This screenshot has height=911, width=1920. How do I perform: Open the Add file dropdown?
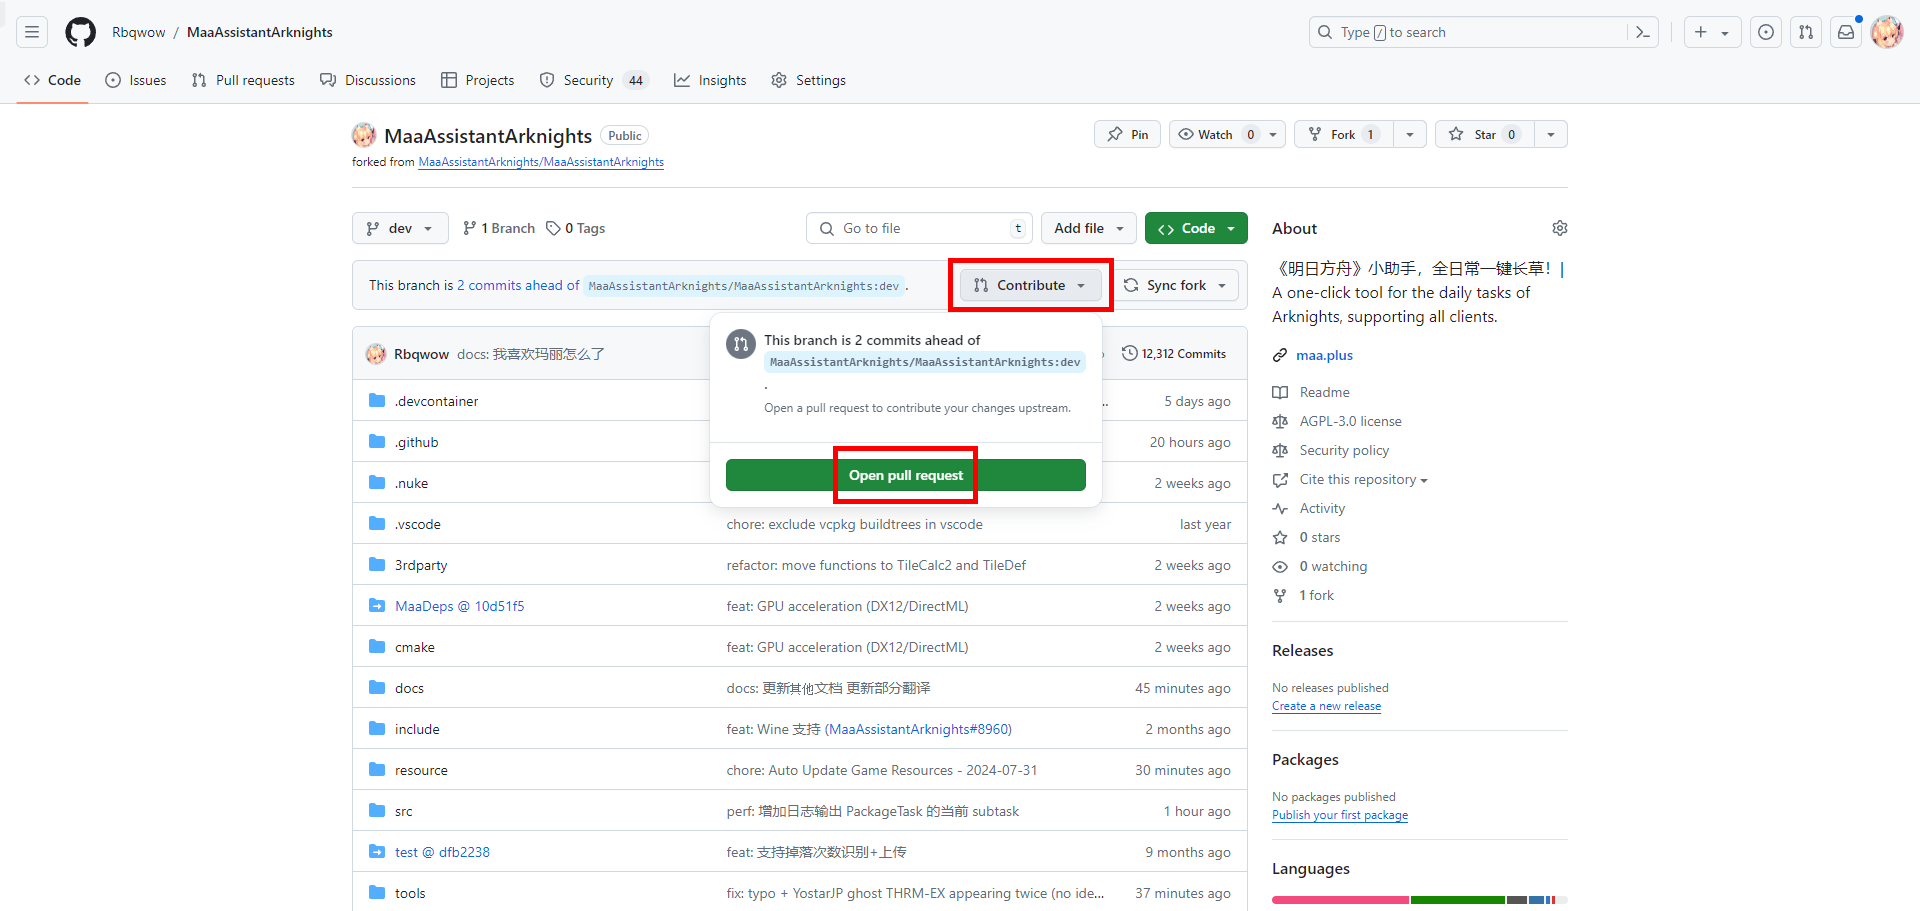(1089, 228)
